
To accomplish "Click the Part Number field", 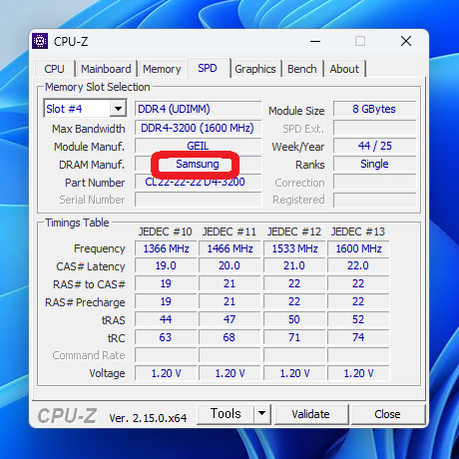I will coord(198,182).
